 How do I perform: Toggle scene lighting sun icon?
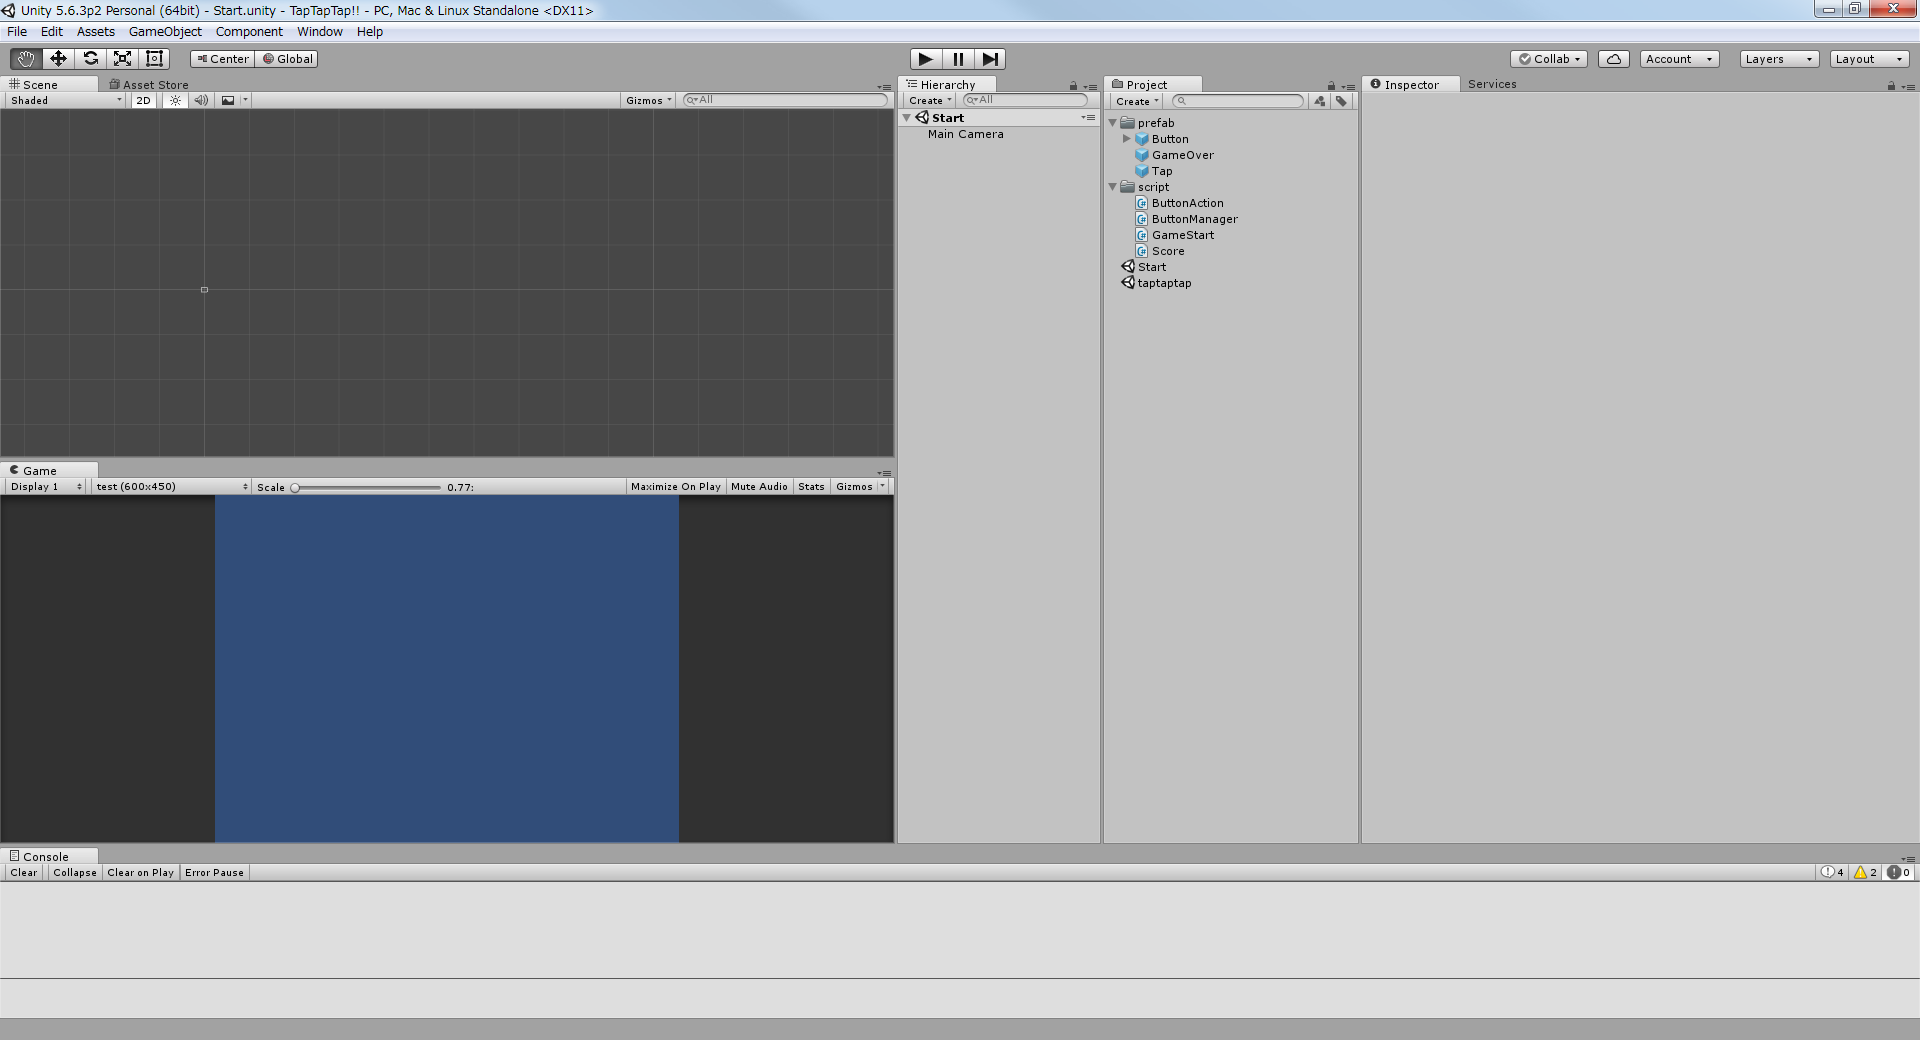[175, 100]
